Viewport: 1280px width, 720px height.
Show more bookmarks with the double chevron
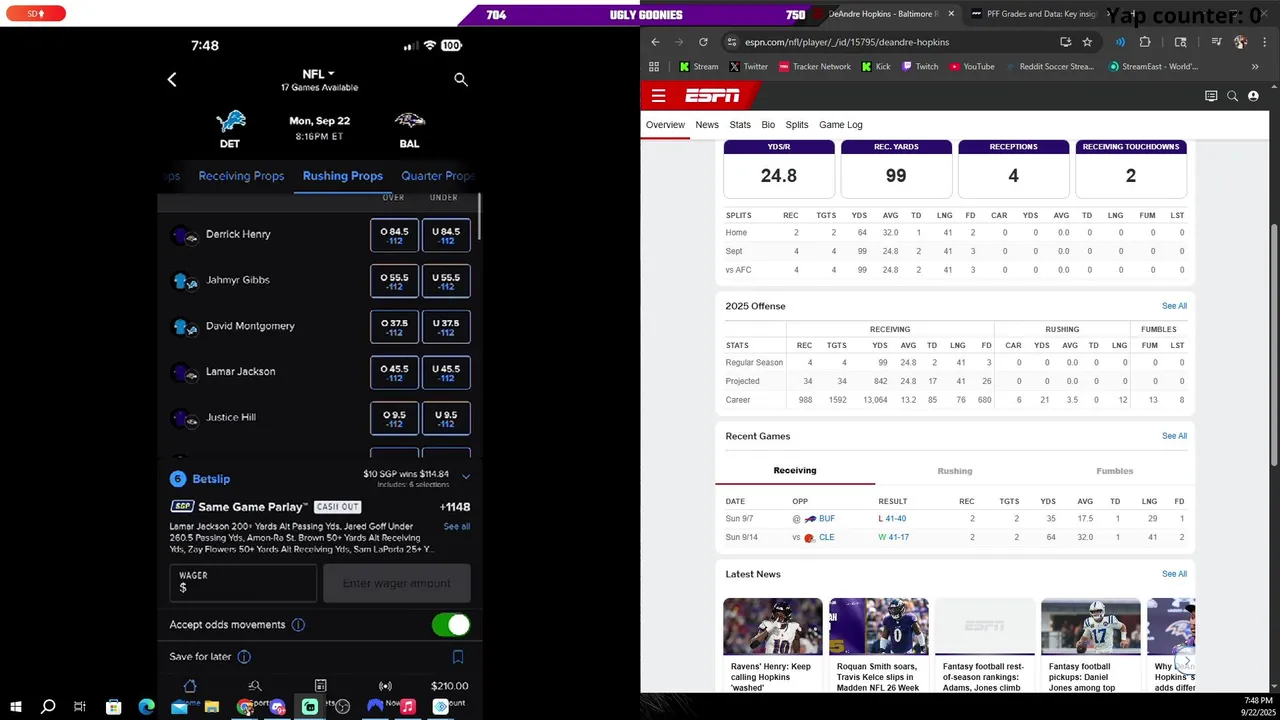click(1255, 67)
